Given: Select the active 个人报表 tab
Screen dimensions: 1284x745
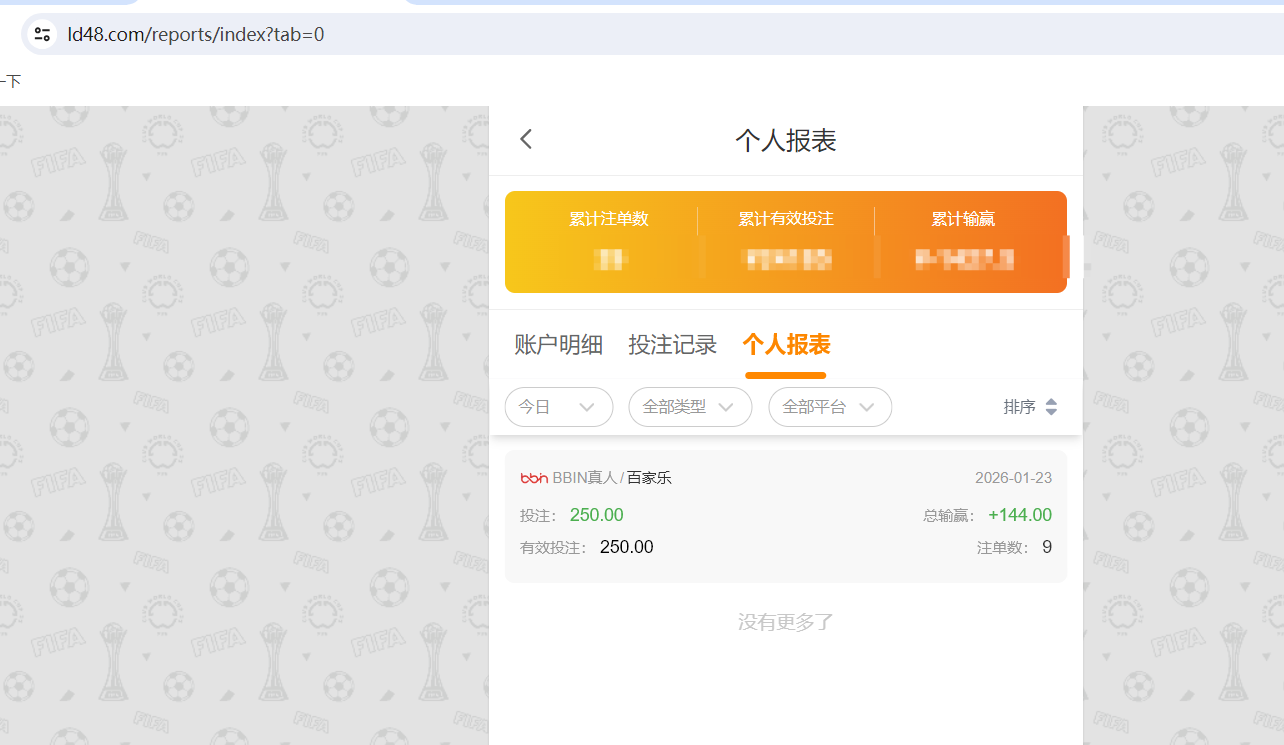Looking at the screenshot, I should point(785,344).
